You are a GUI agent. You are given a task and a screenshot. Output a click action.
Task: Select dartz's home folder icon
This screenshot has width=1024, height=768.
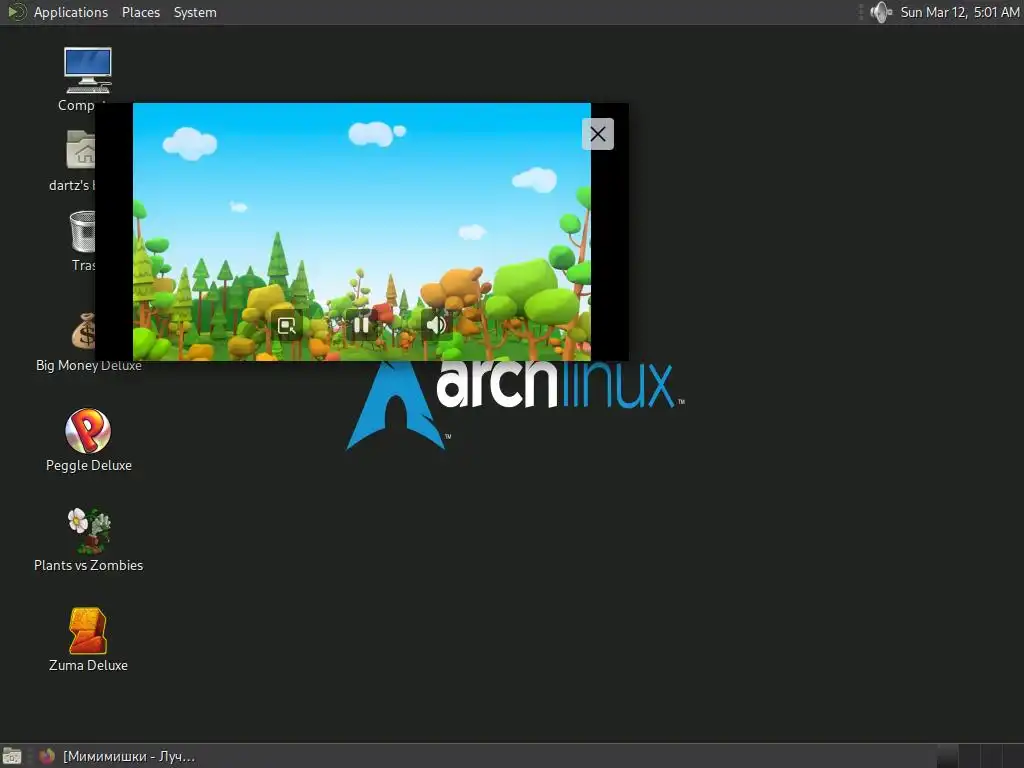click(x=81, y=150)
